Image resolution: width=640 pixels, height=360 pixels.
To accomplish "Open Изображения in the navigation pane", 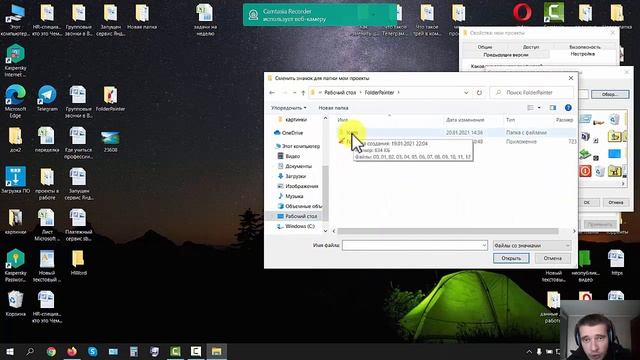I will [x=302, y=186].
